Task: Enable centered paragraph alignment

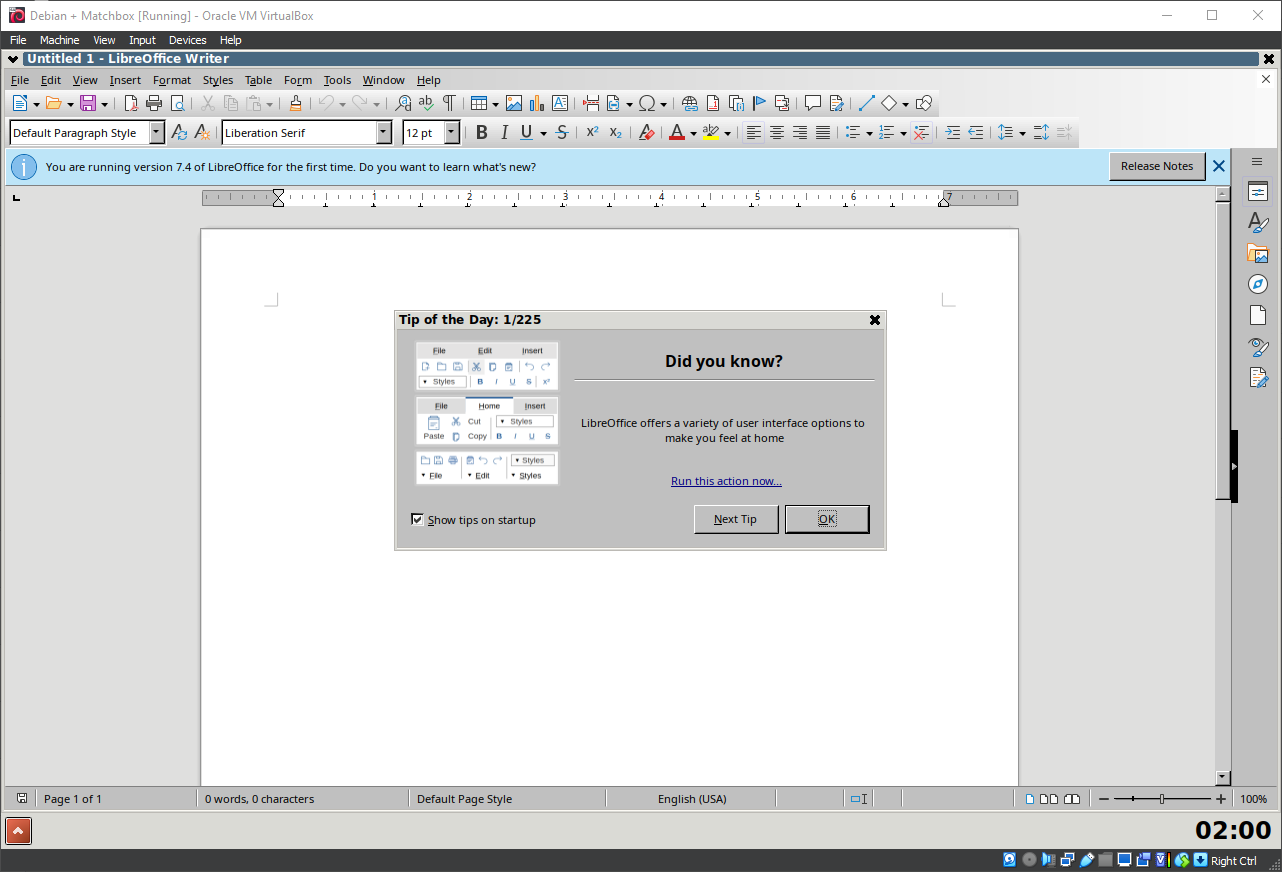Action: pos(777,132)
